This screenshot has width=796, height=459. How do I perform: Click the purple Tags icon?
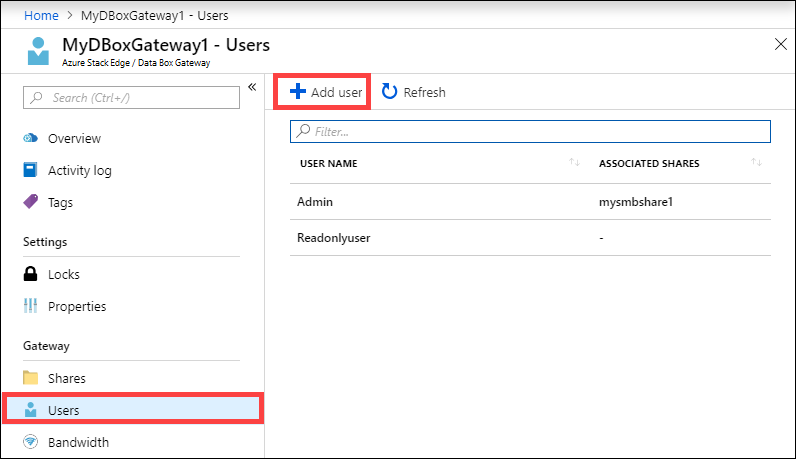(30, 202)
